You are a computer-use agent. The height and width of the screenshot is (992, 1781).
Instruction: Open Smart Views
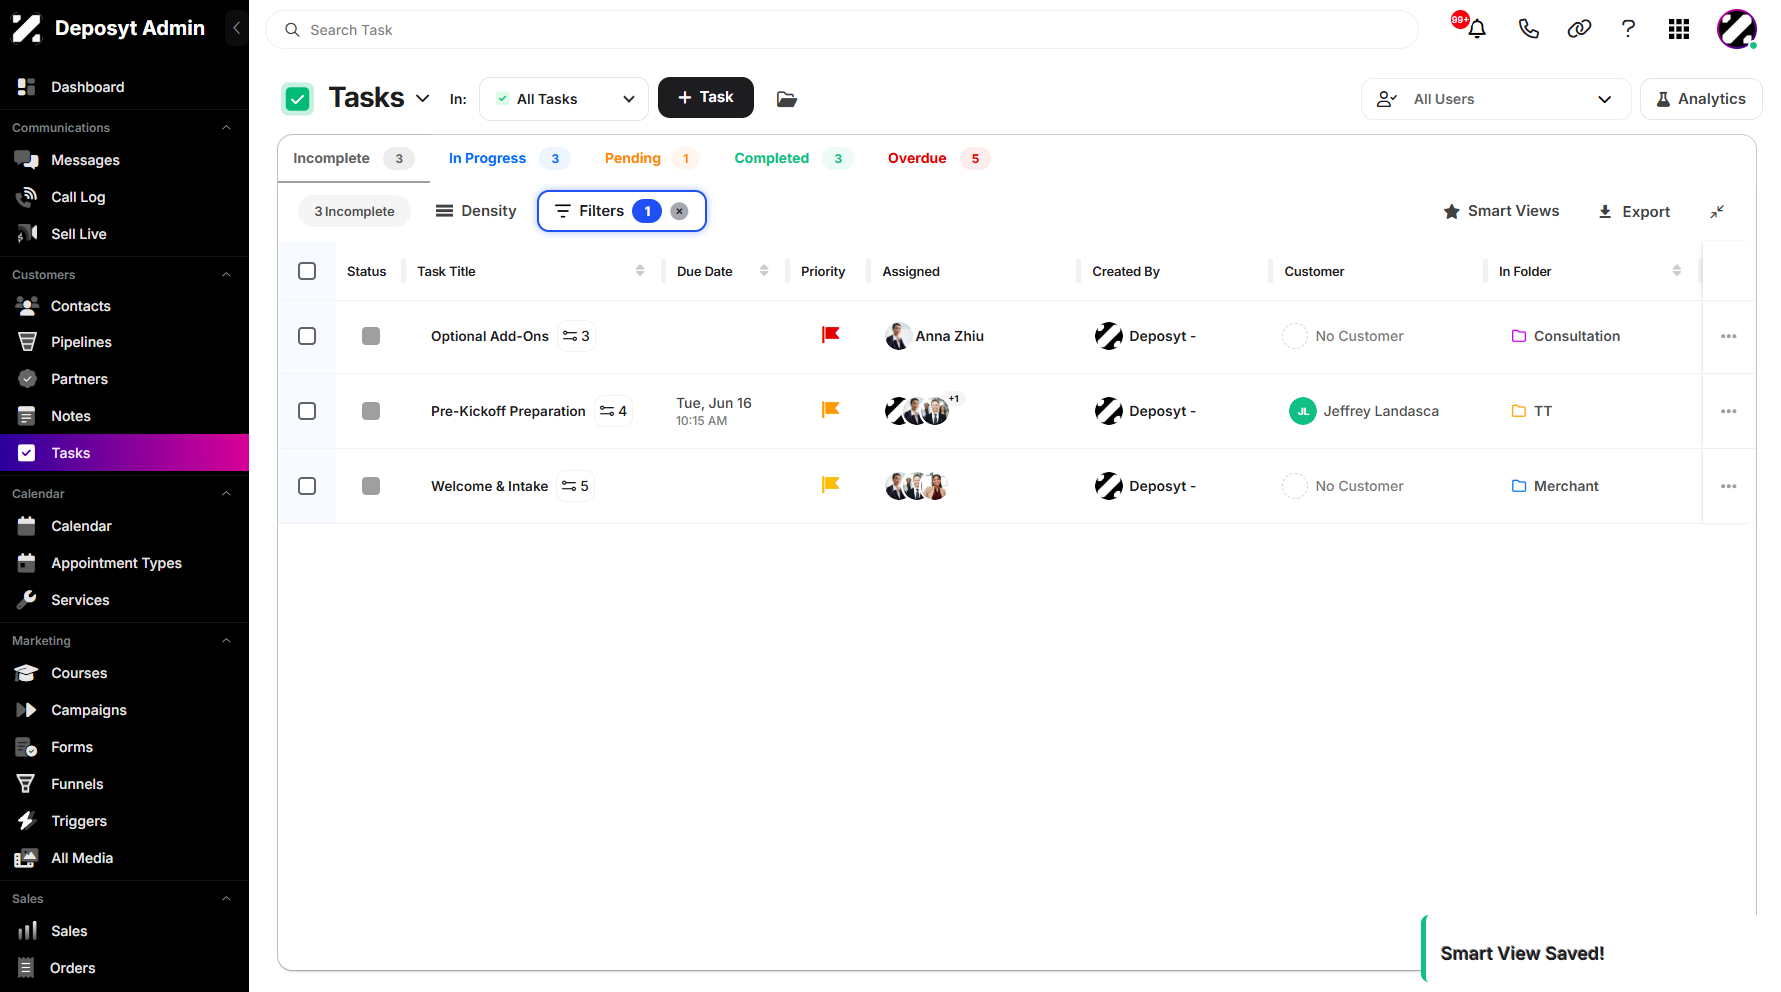point(1502,211)
